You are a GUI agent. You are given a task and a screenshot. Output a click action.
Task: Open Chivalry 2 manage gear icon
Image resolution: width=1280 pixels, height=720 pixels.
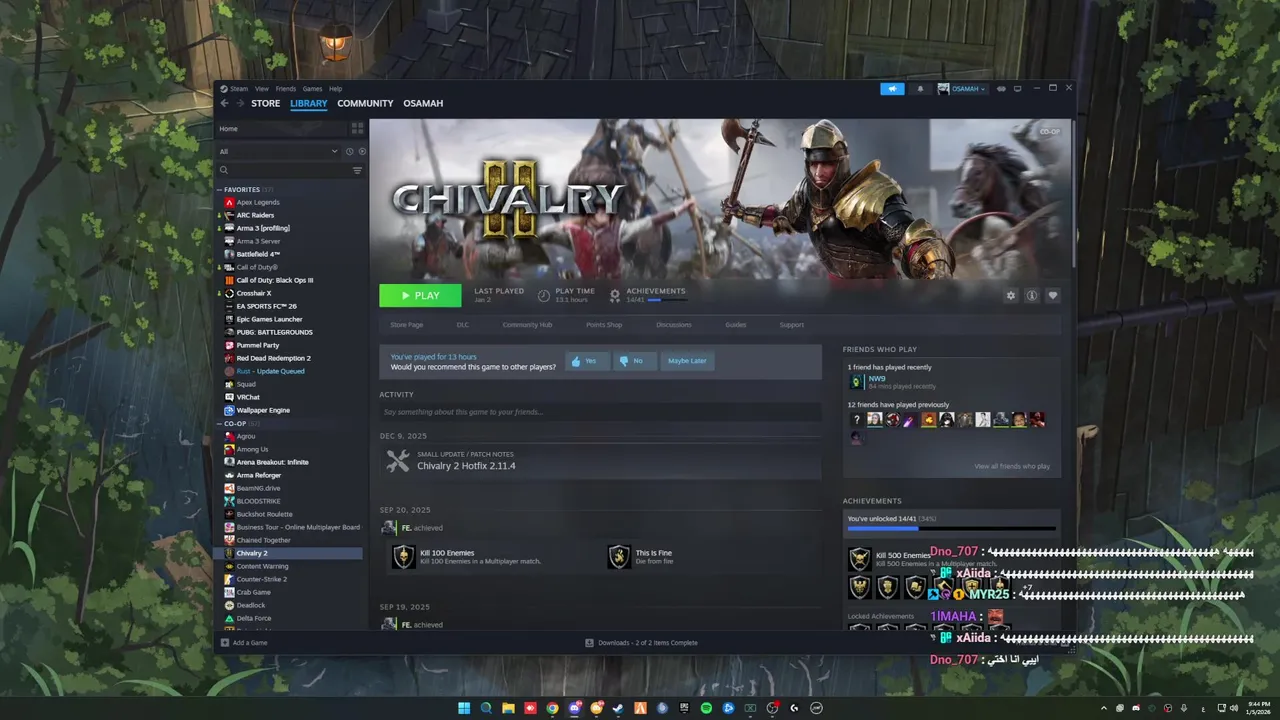tap(1011, 296)
